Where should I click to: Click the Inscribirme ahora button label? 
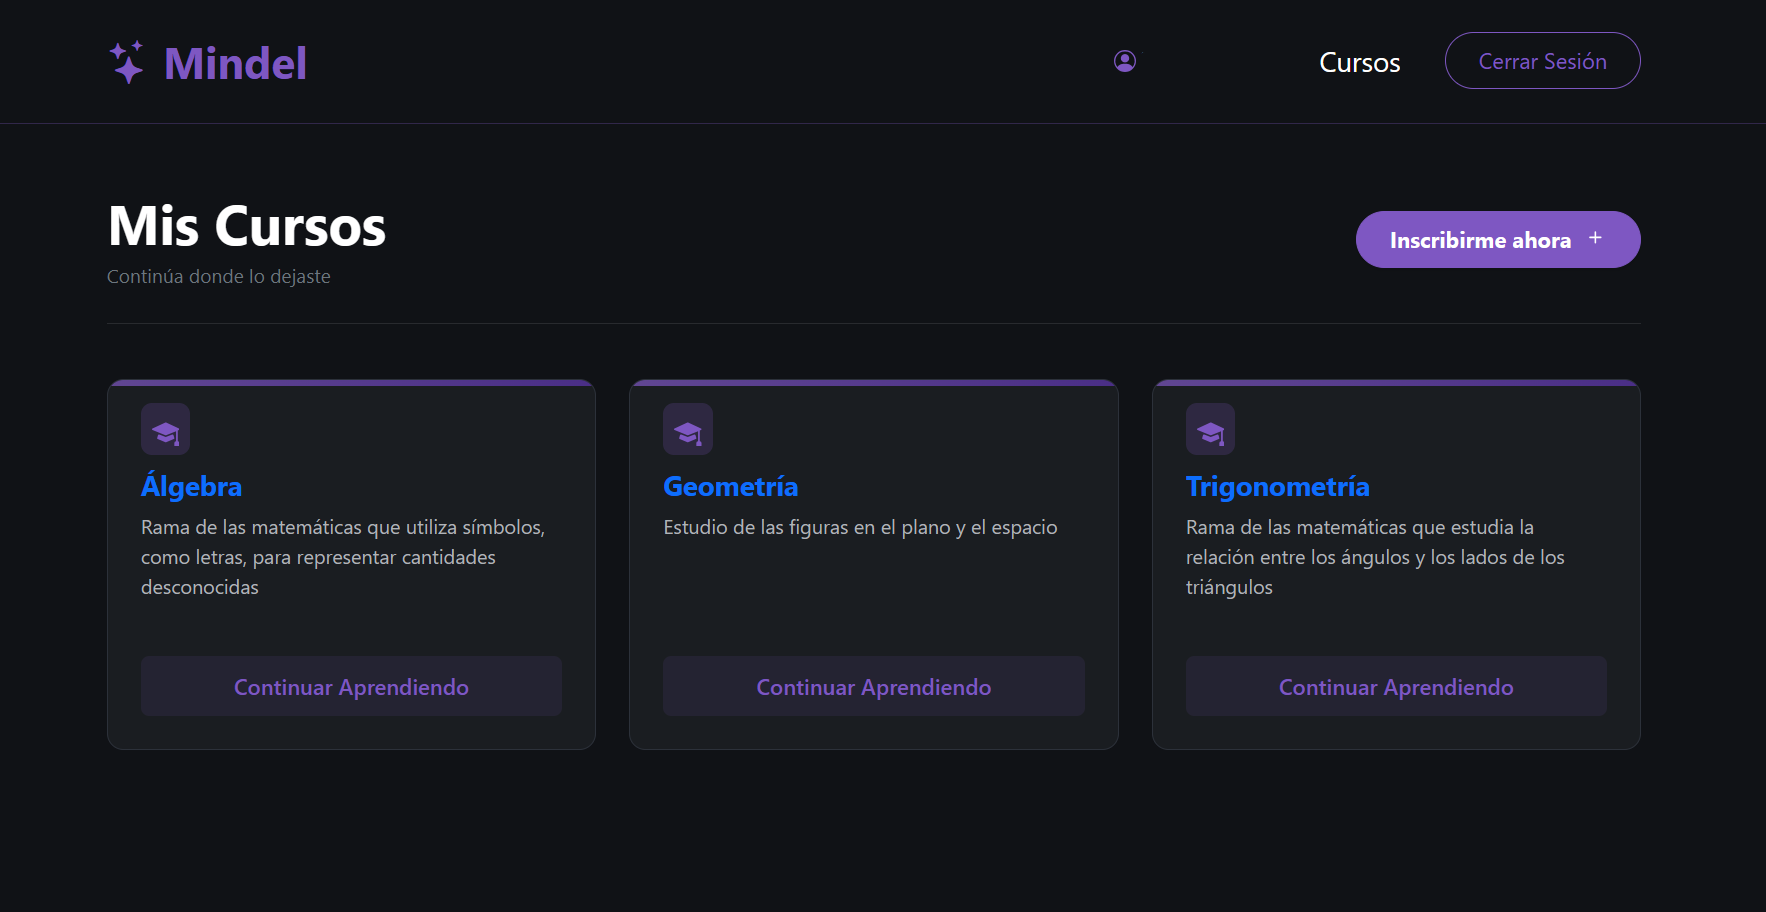pos(1479,240)
